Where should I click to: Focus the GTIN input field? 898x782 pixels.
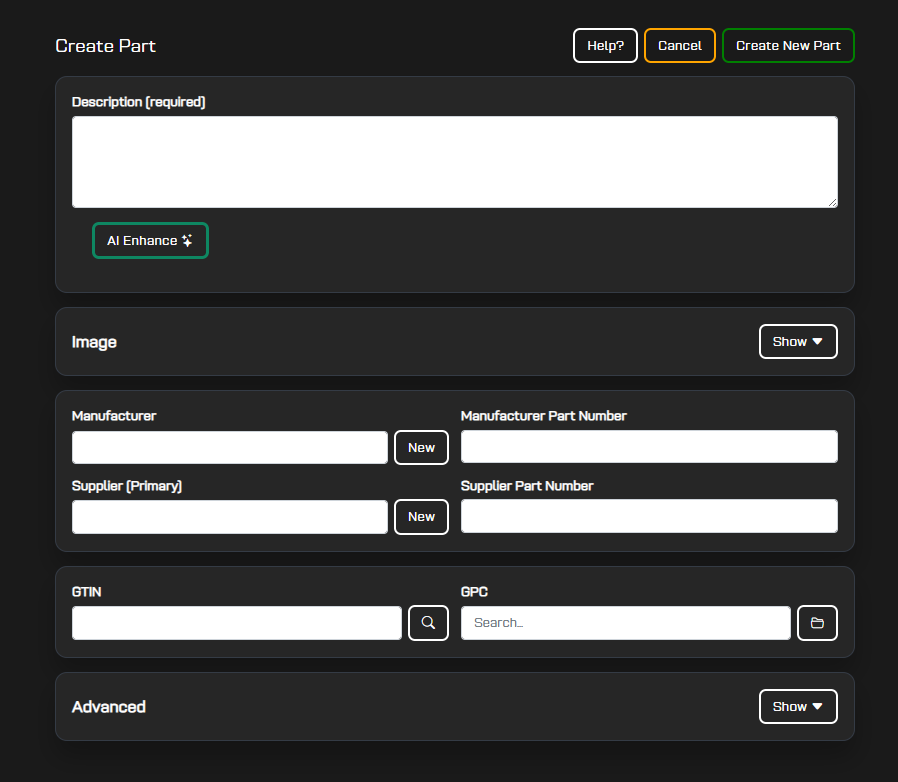pos(237,623)
